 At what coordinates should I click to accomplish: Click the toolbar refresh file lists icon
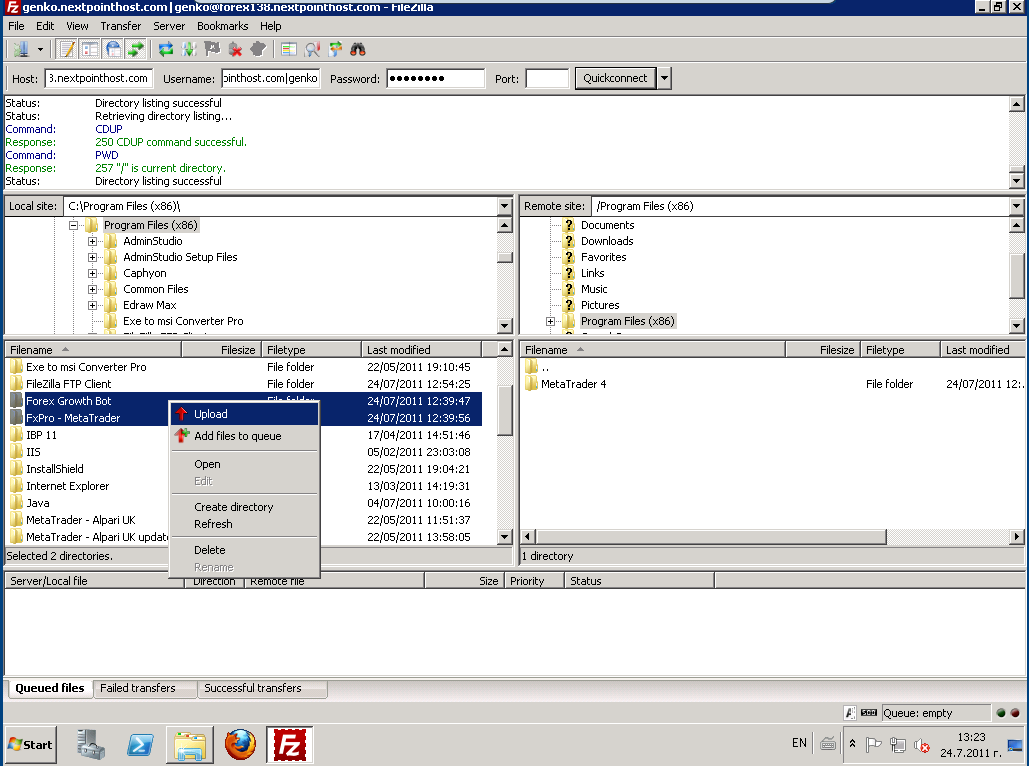coord(166,49)
